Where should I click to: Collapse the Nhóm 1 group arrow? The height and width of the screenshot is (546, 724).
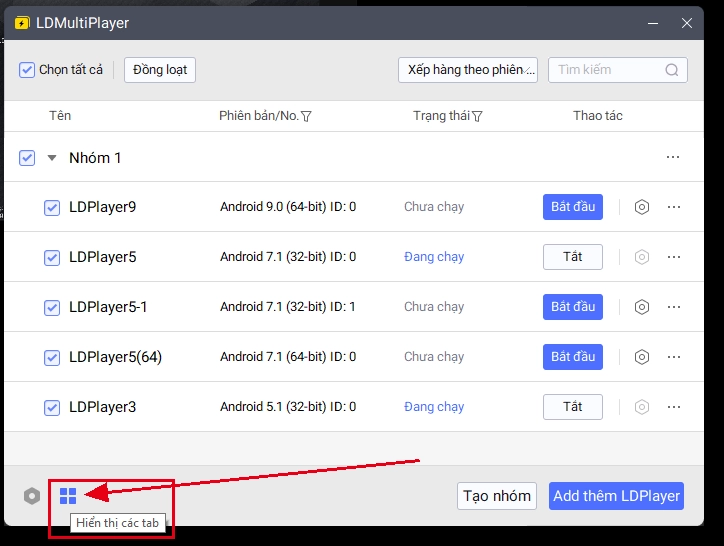[52, 158]
